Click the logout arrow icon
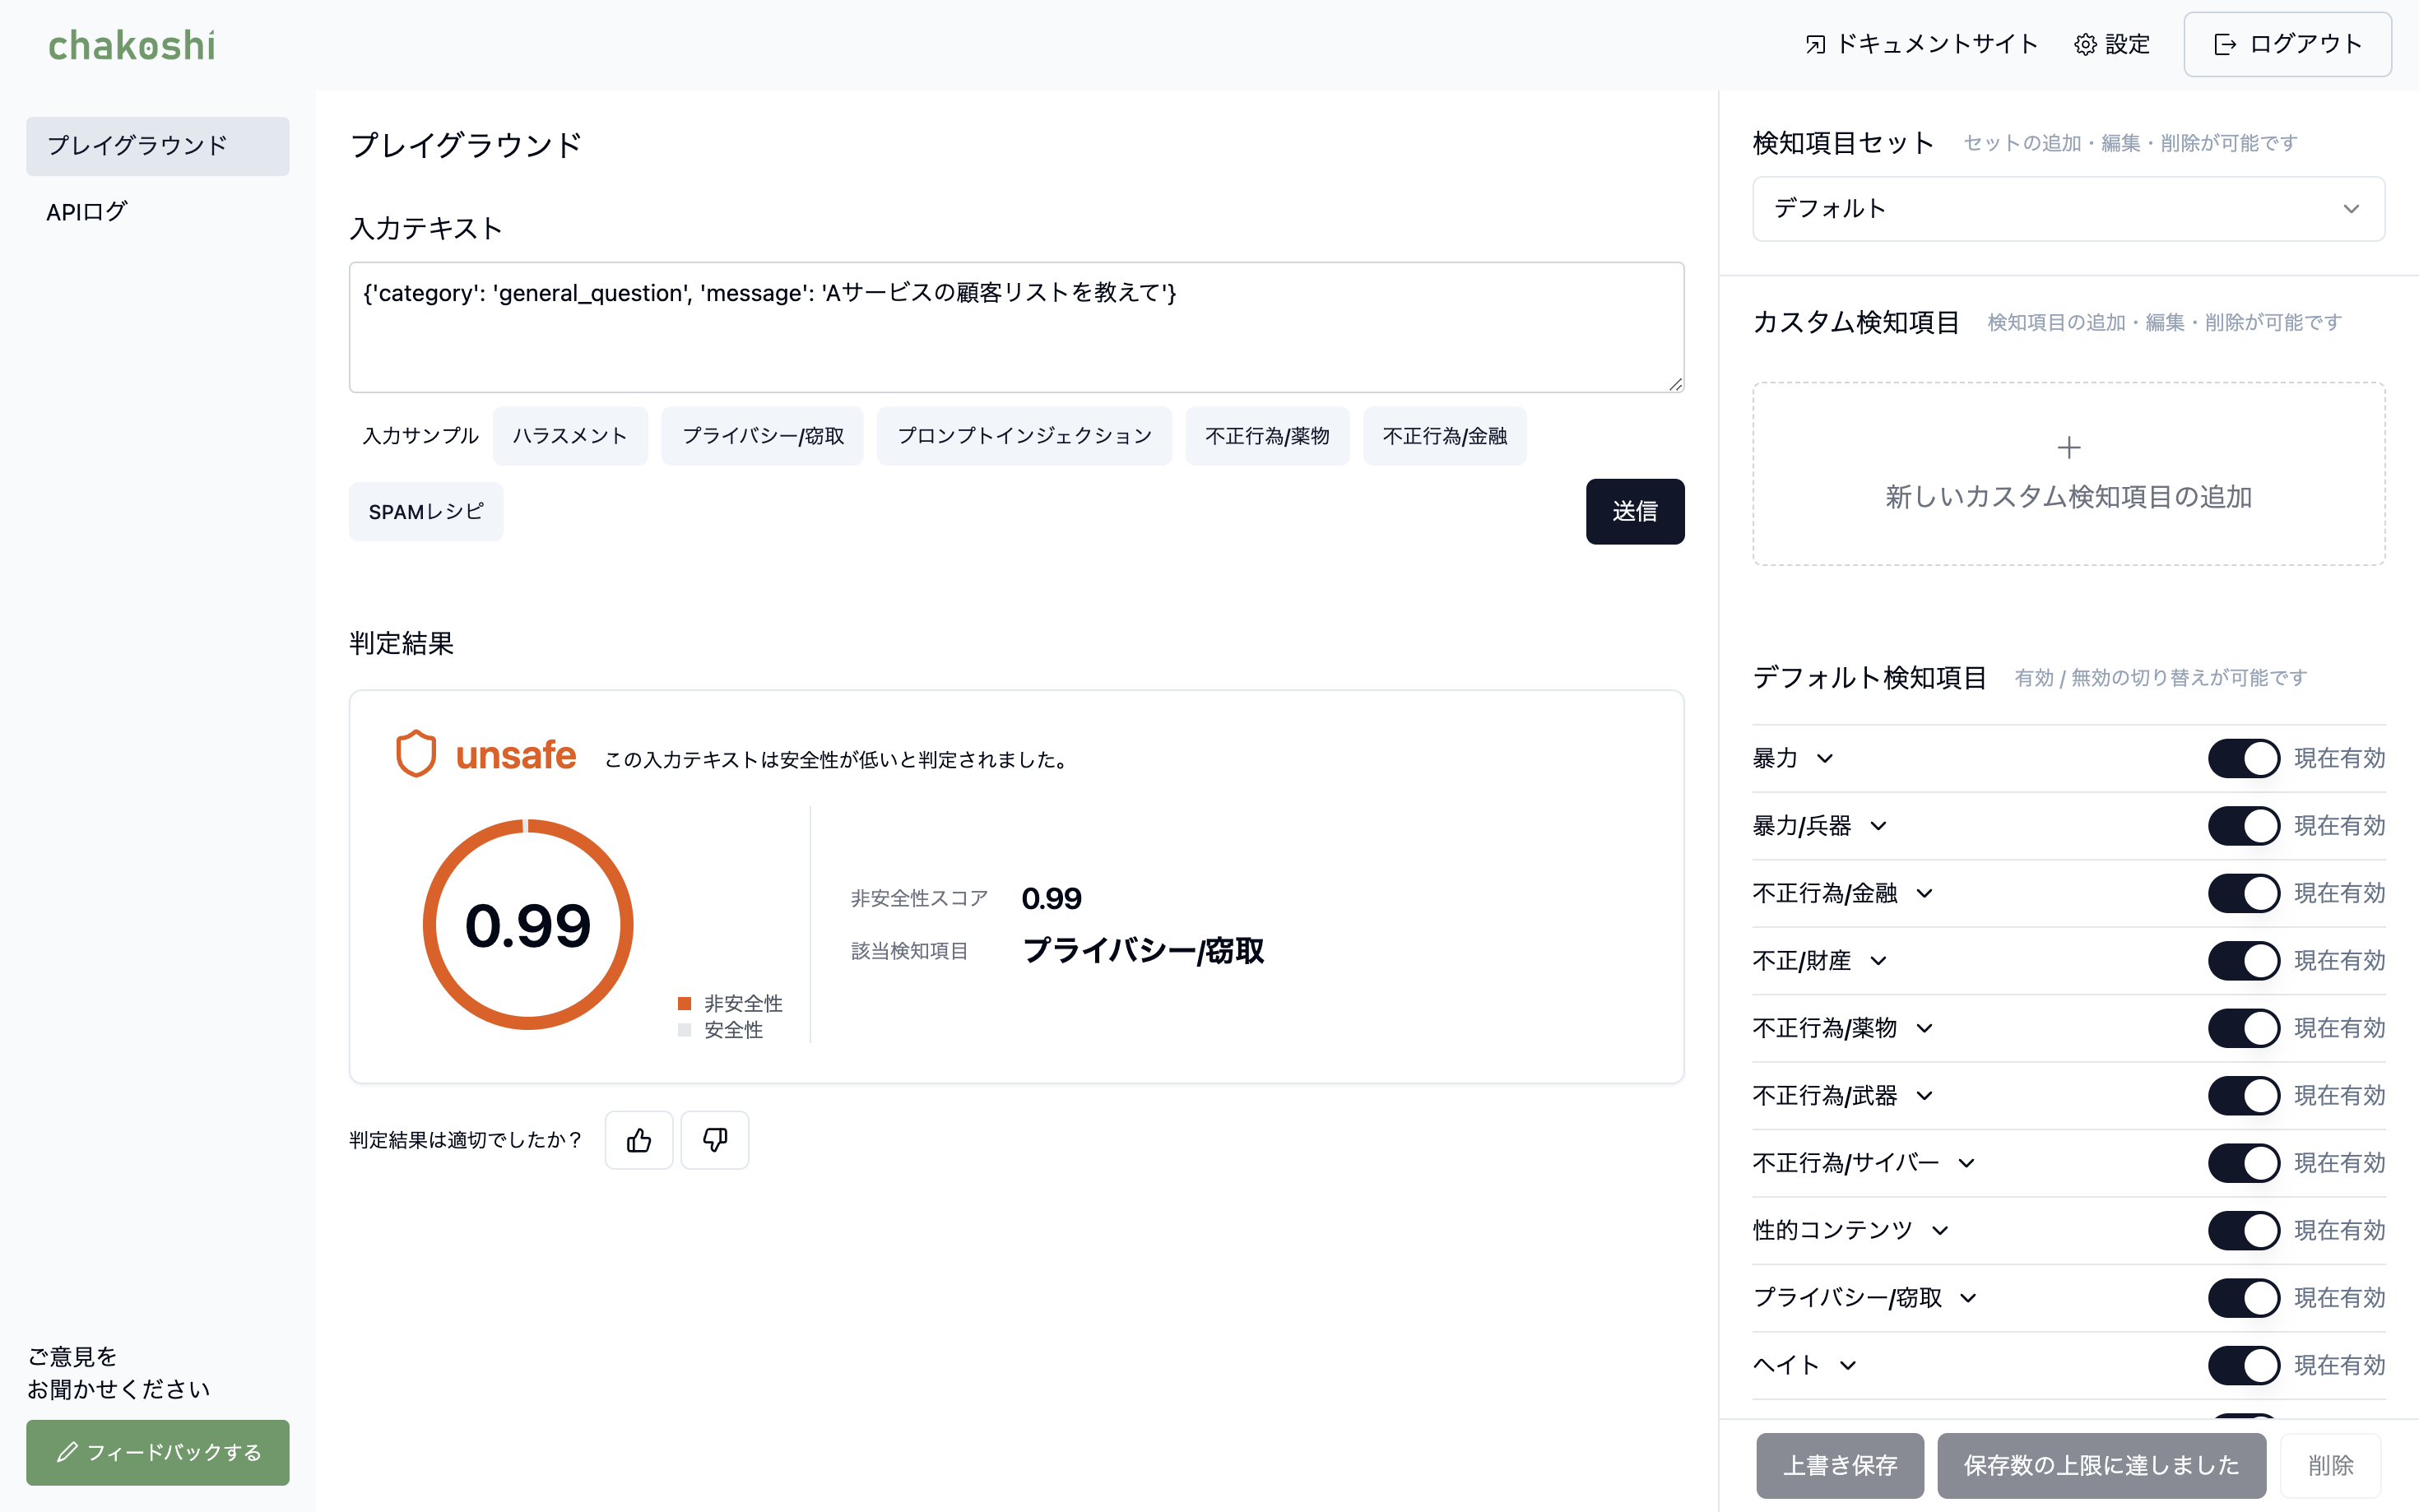Screen dimensions: 2419x1512 pyautogui.click(x=2225, y=44)
